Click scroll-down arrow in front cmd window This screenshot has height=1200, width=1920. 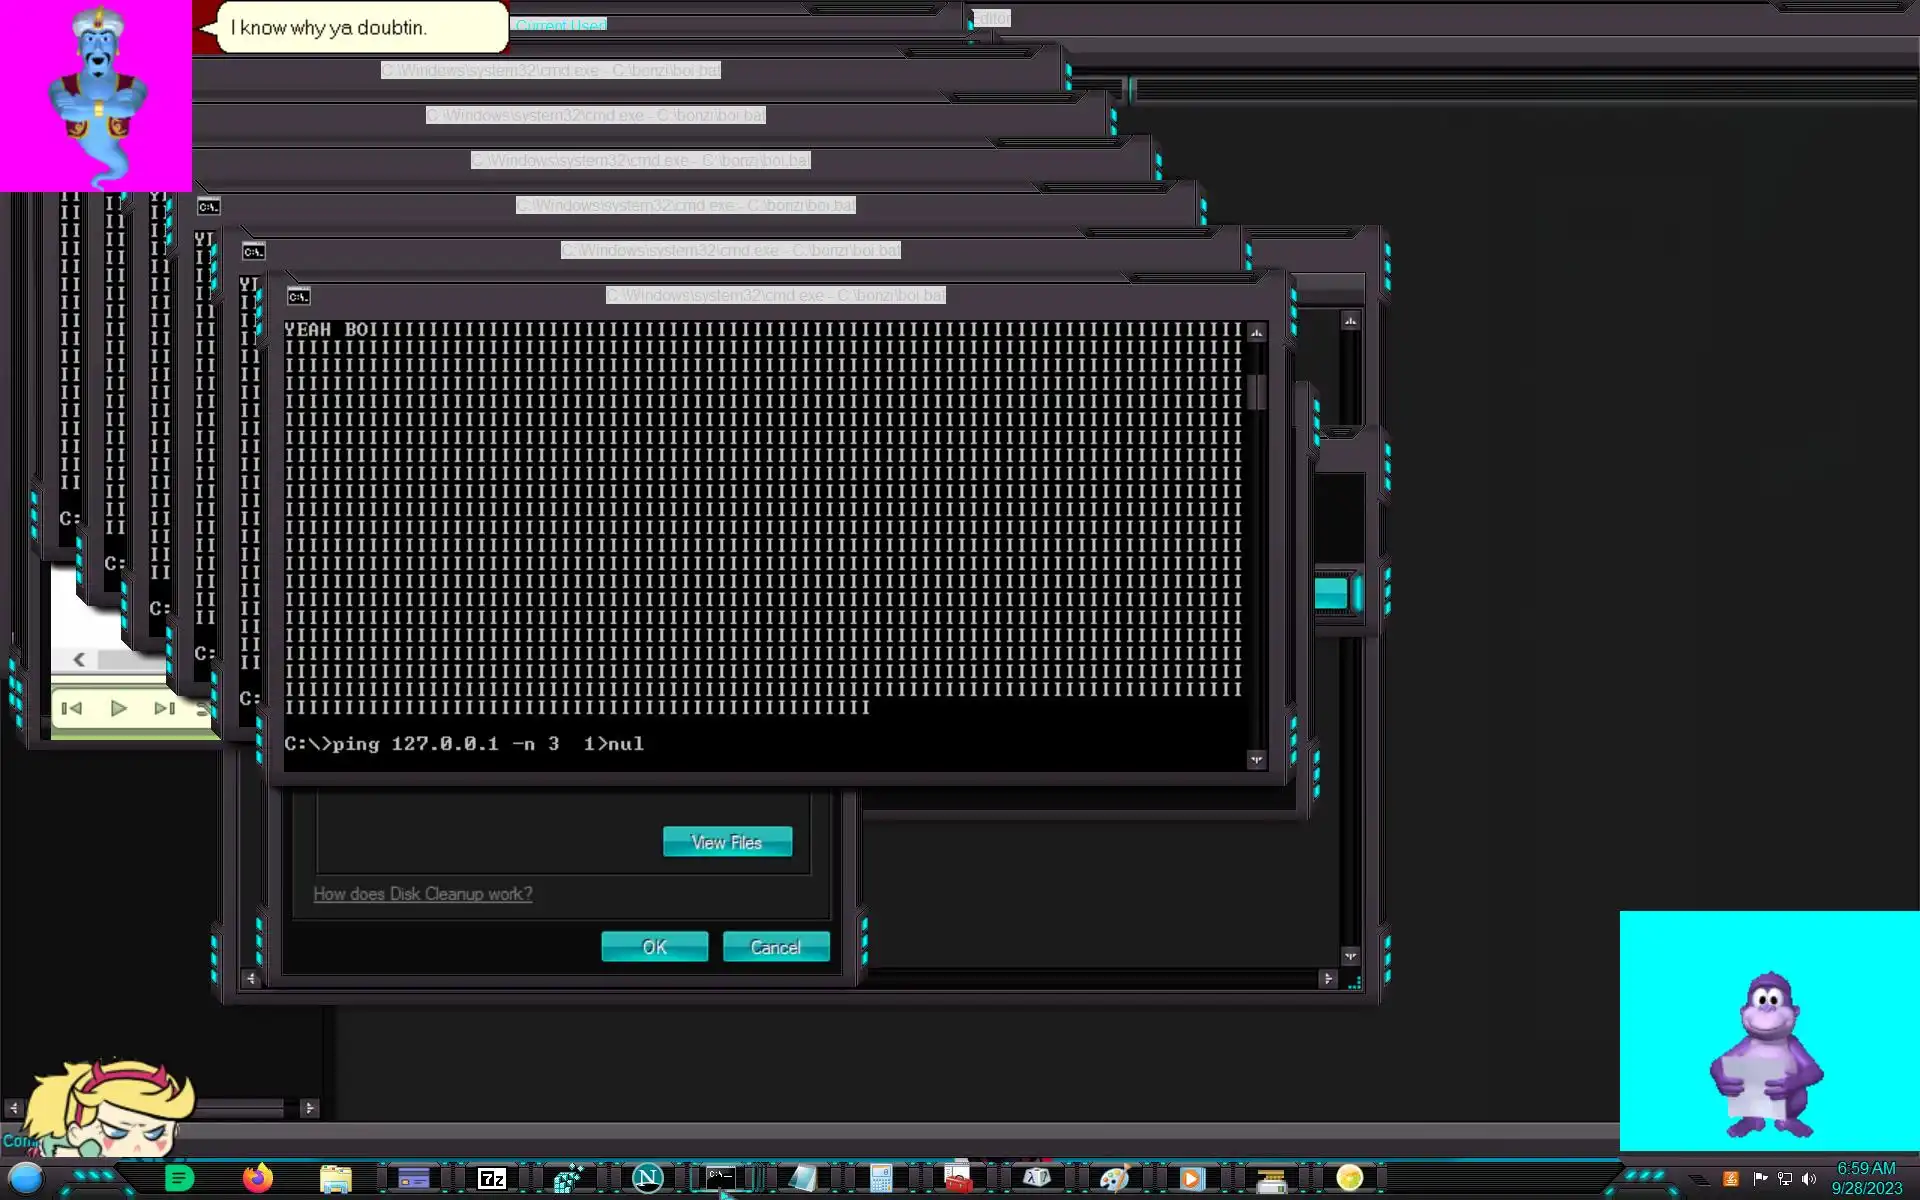(1256, 760)
